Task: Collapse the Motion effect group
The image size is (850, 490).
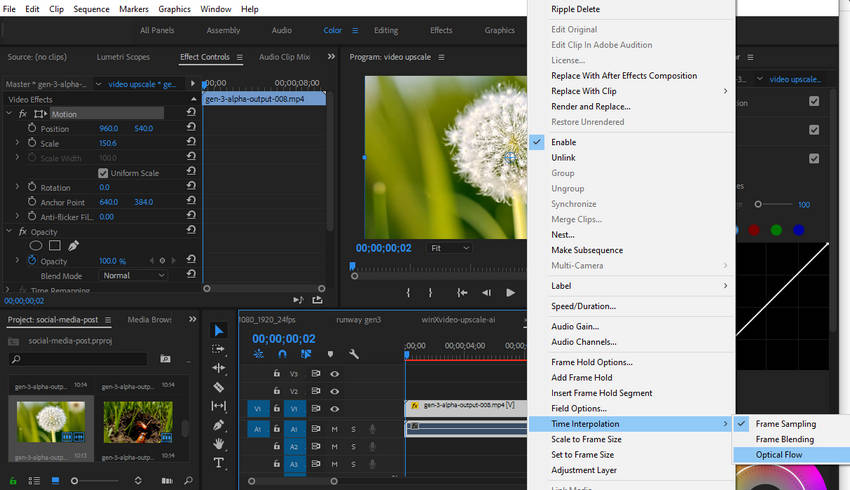Action: coord(9,113)
